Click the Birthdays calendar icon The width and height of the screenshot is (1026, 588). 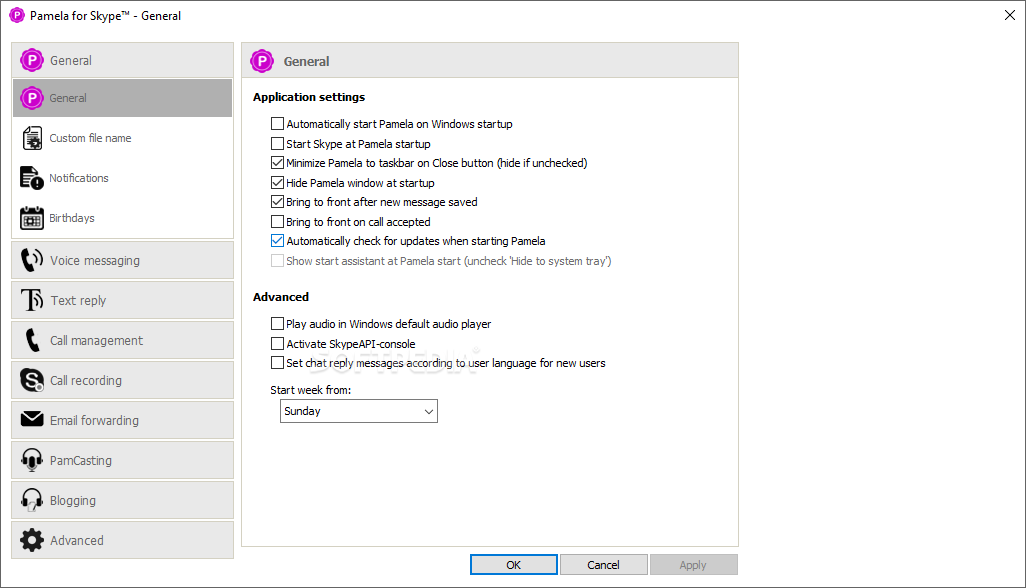[x=31, y=218]
